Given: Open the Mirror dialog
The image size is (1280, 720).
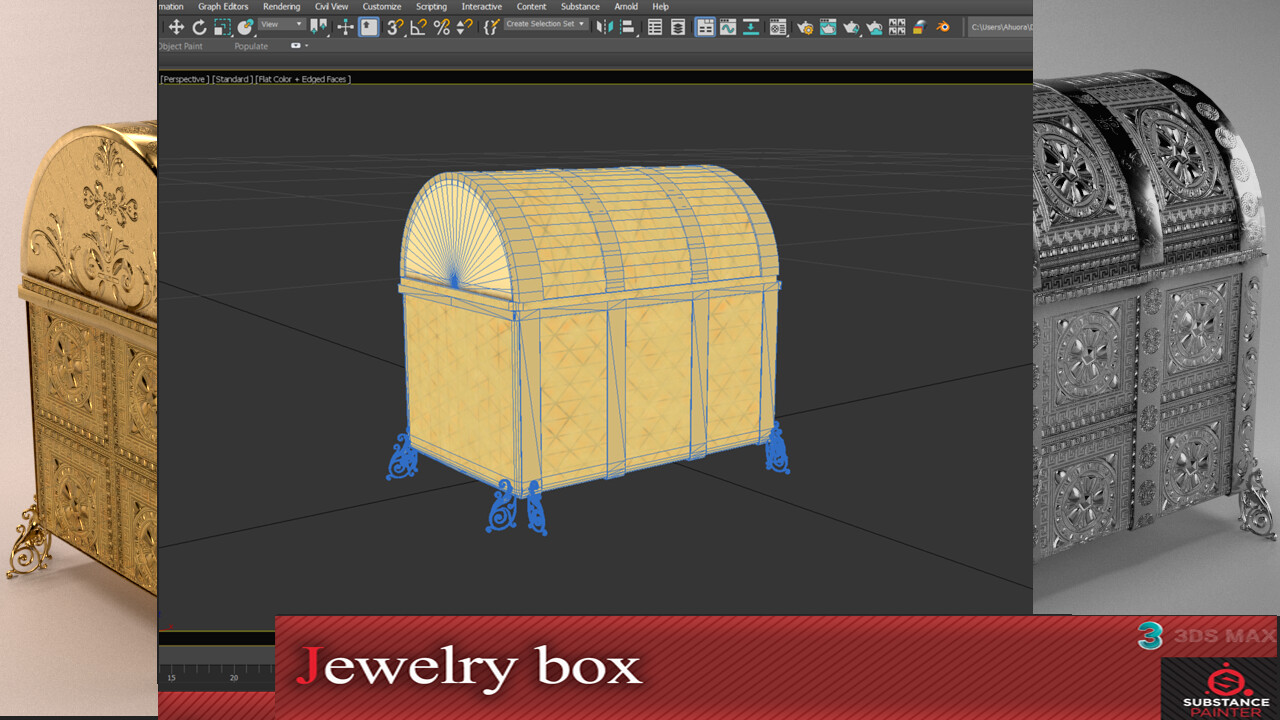Looking at the screenshot, I should point(606,27).
